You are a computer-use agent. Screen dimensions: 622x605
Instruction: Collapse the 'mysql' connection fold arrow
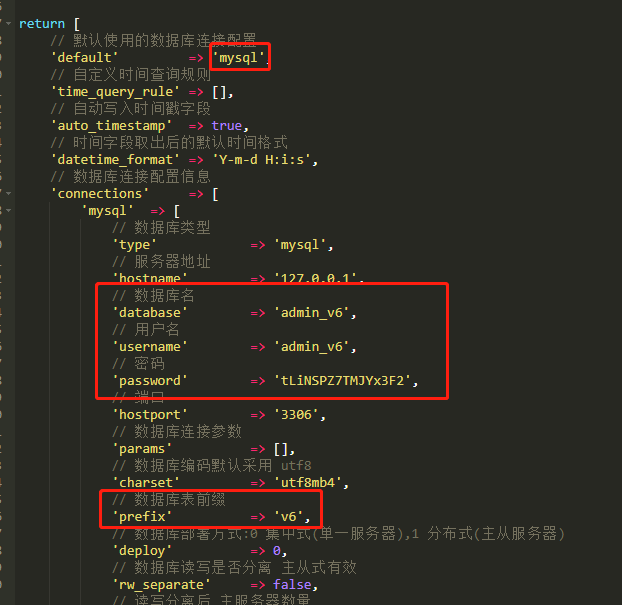9,210
